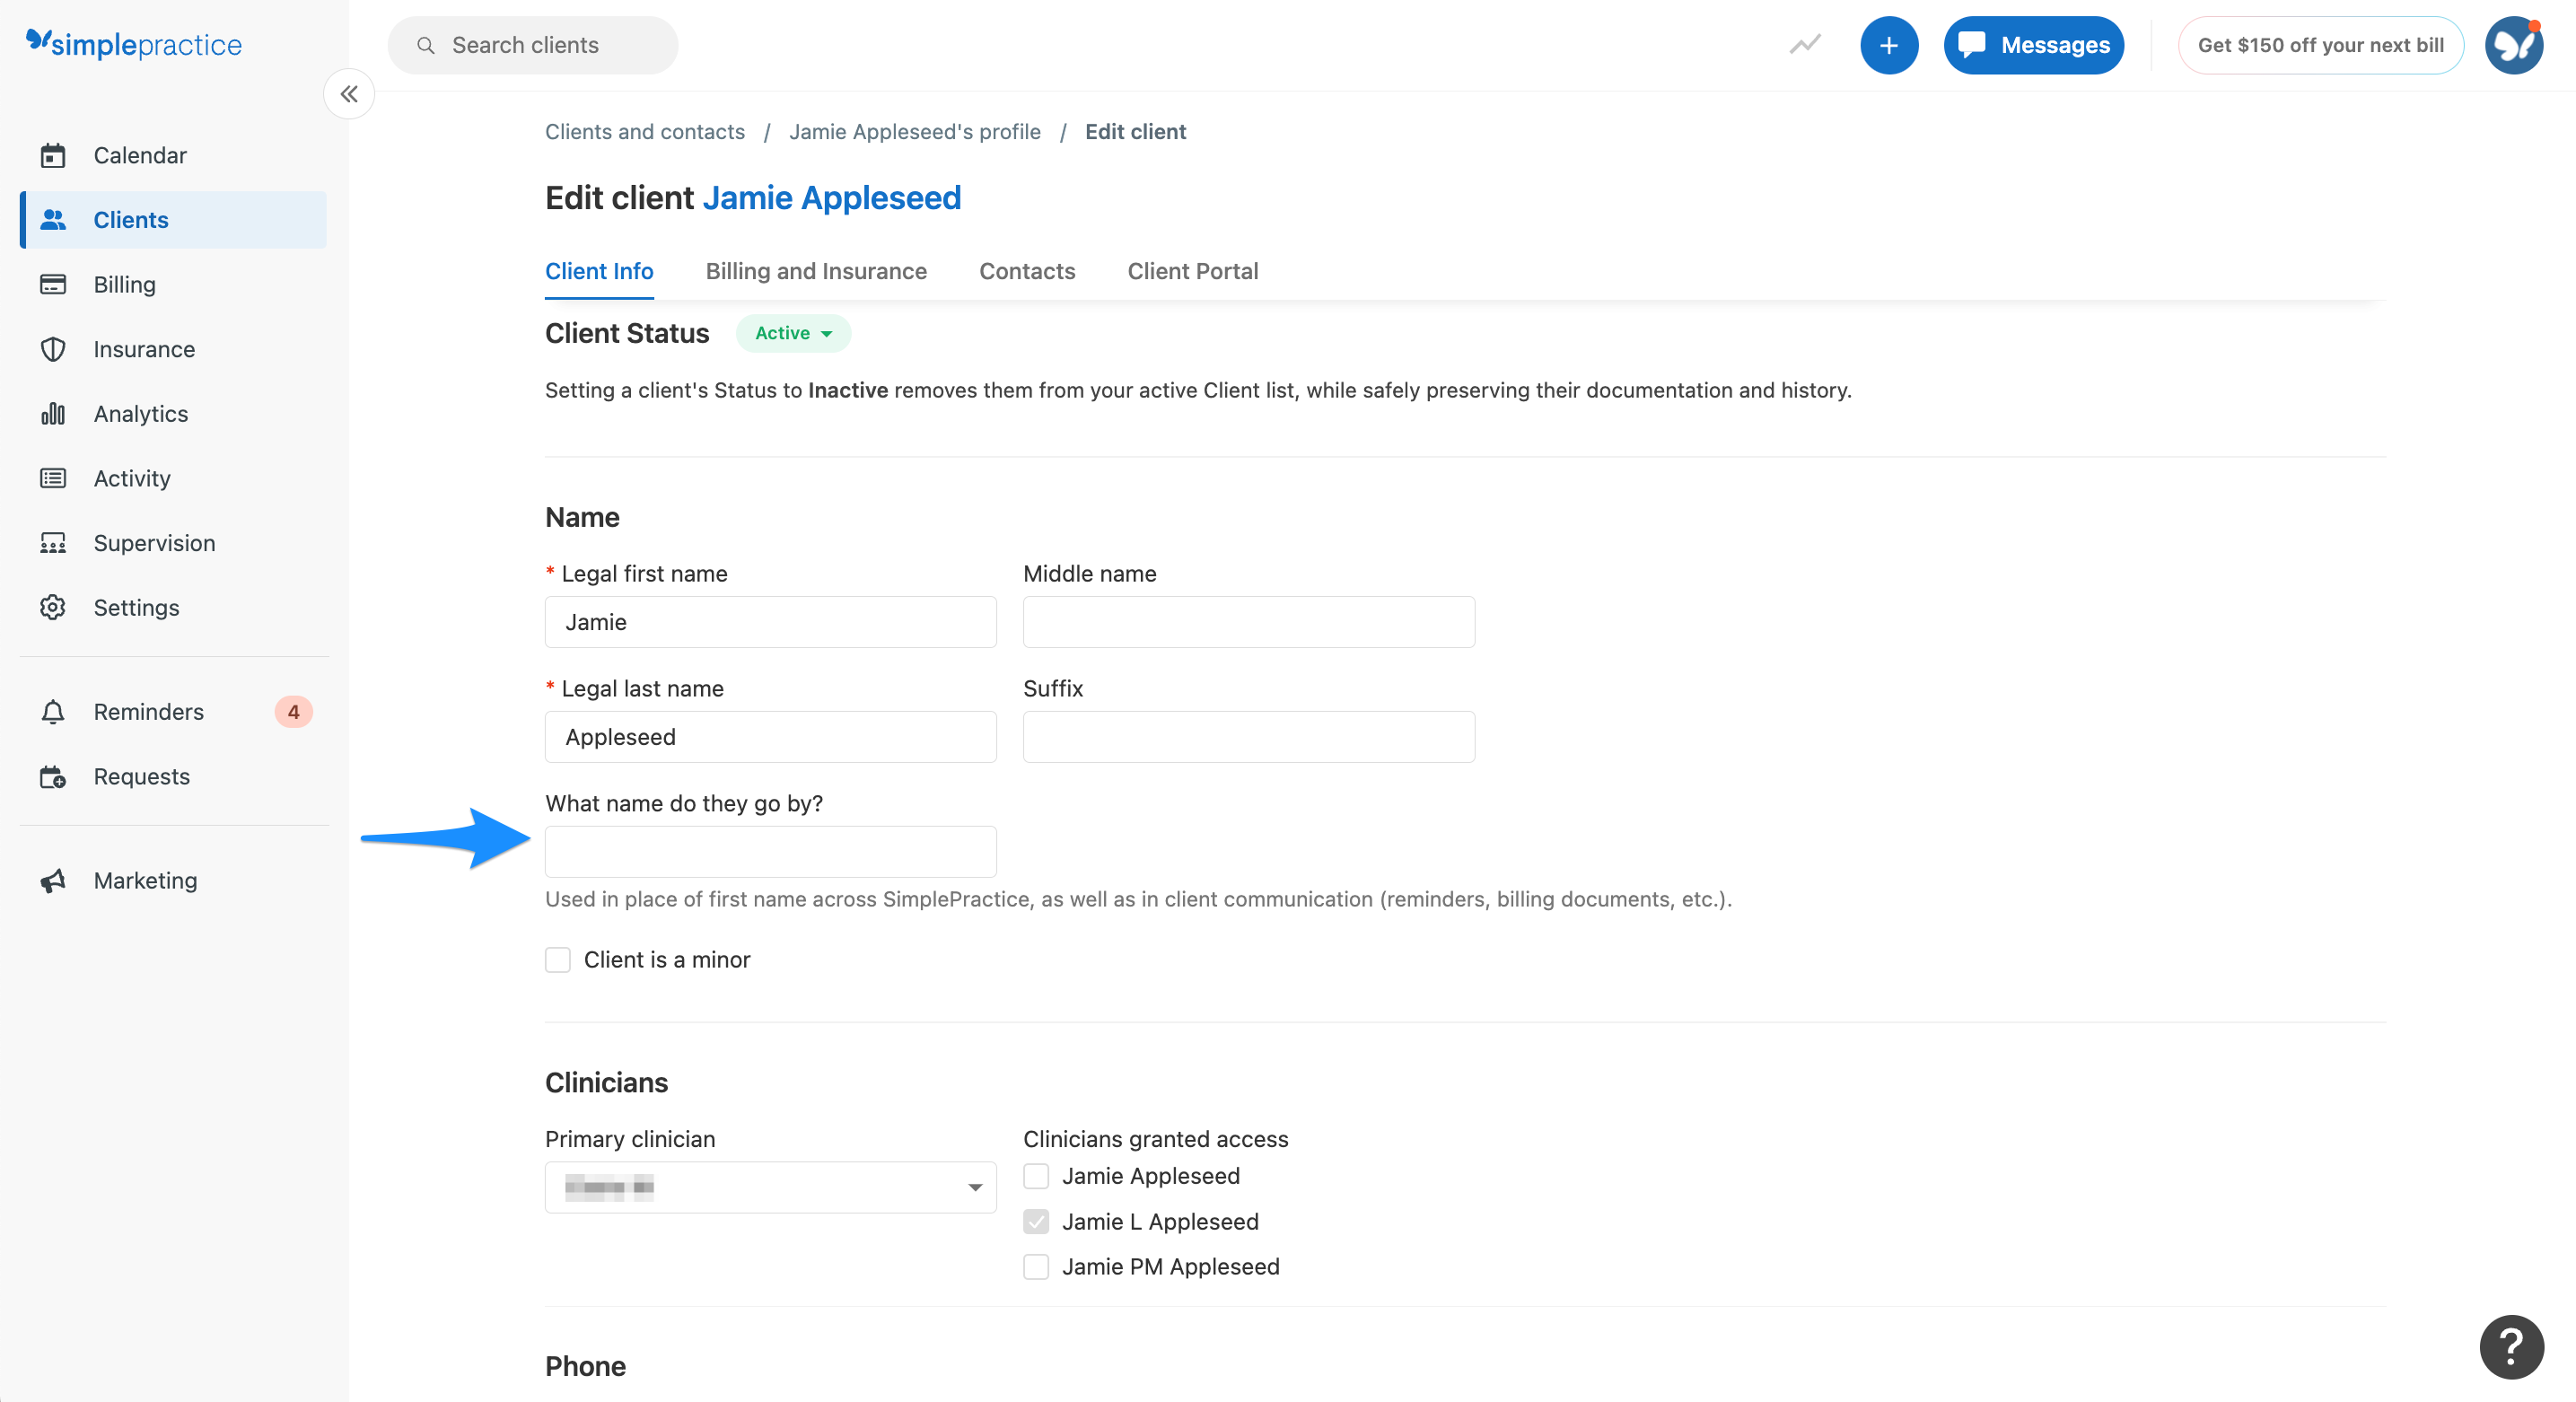Open the help question mark button

point(2511,1347)
